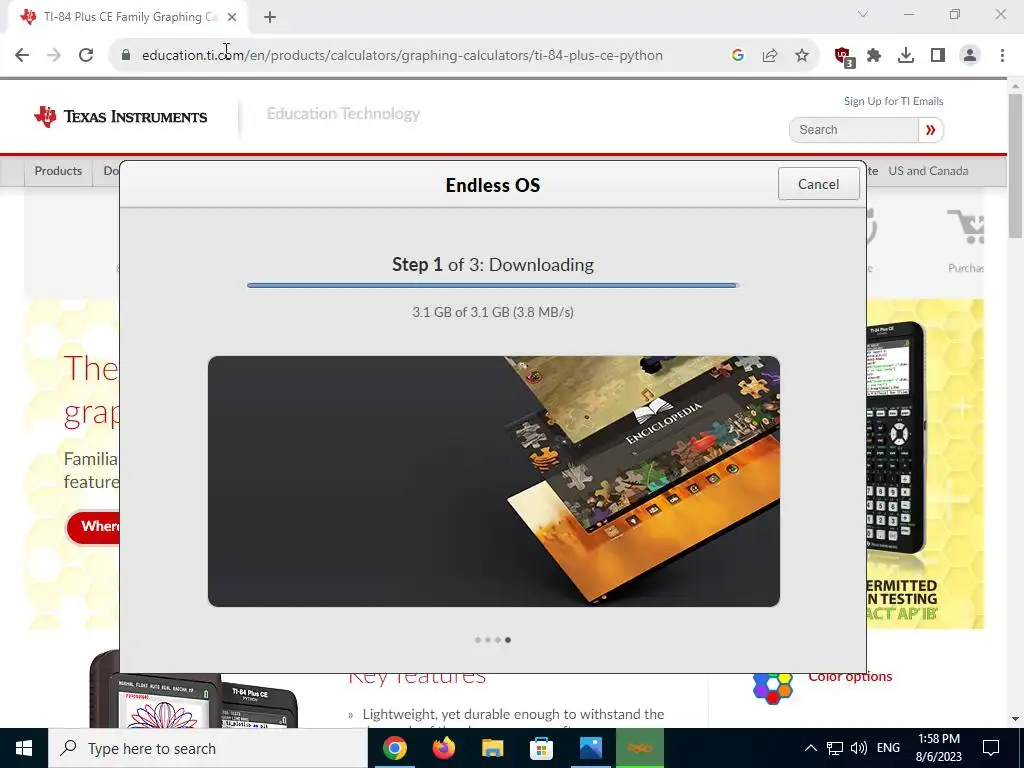1024x768 pixels.
Task: Click the TI-84 calculator hero image
Action: tap(895, 439)
